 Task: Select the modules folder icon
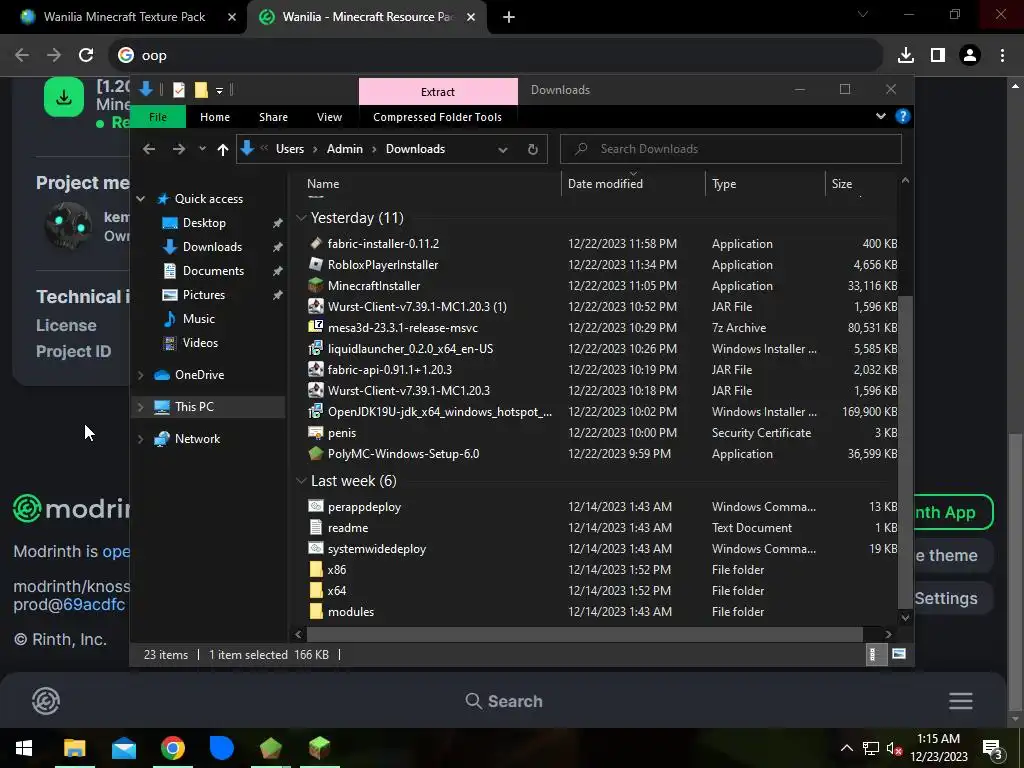click(316, 611)
